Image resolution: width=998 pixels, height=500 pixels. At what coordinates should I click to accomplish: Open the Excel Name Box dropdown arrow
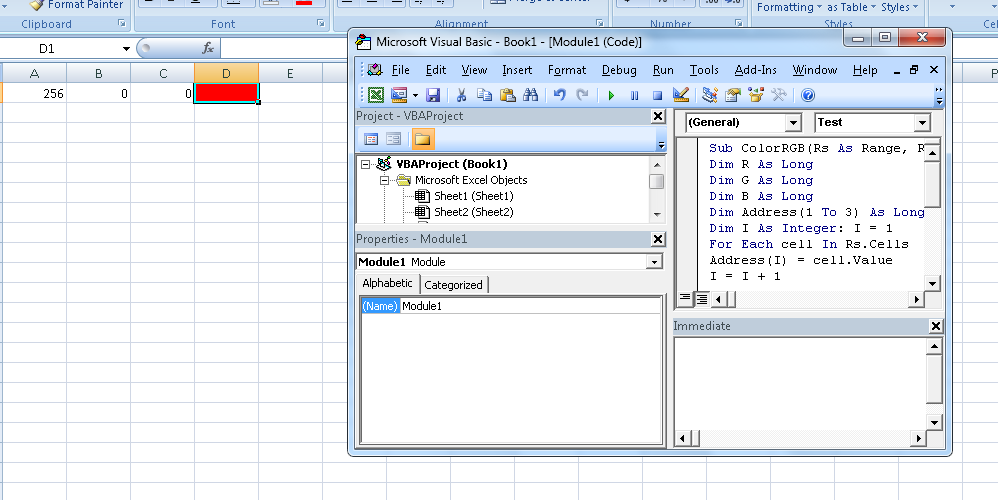(126, 48)
